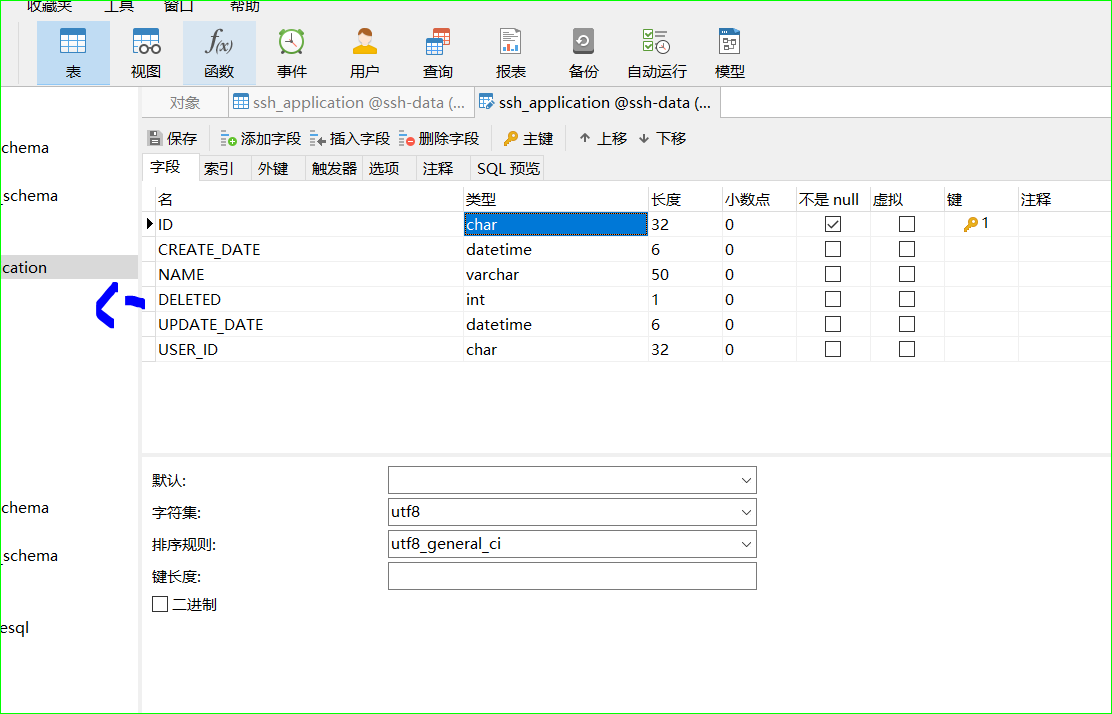The height and width of the screenshot is (714, 1112).
Task: Open the 用户 (User) toolbar icon
Action: tap(365, 53)
